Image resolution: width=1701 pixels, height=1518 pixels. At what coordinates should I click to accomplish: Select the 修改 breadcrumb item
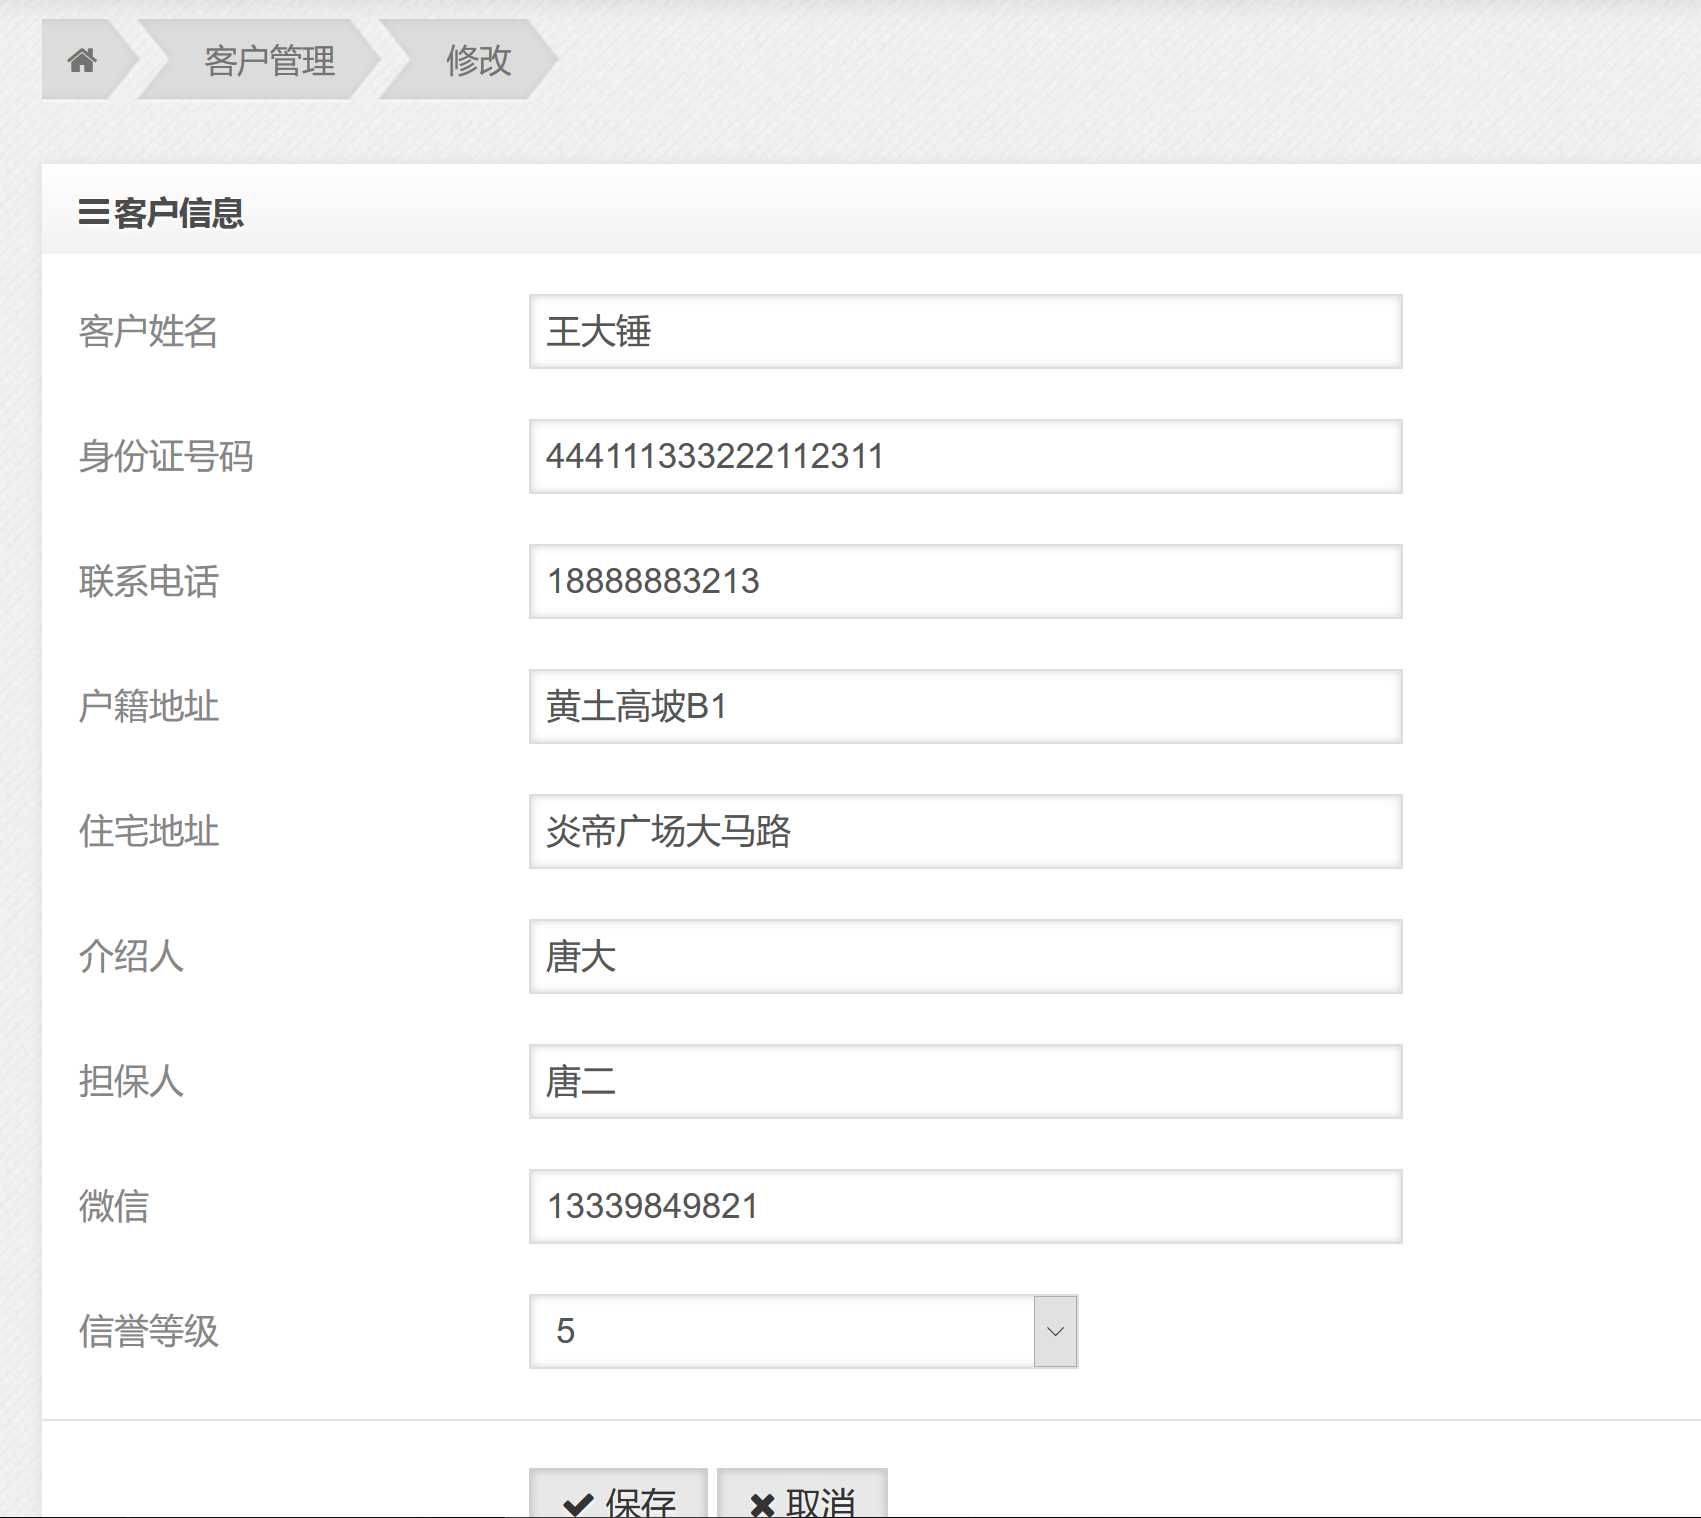pyautogui.click(x=478, y=60)
